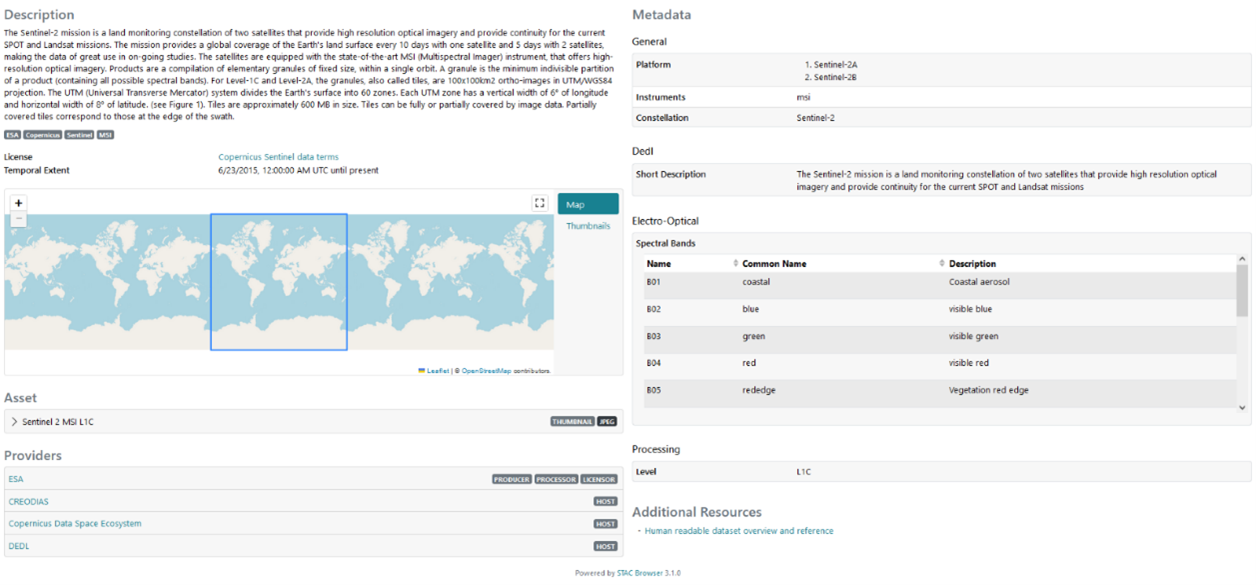Open Copernicus Sentinel data terms
Screen dimensions: 1256x585
click(280, 157)
